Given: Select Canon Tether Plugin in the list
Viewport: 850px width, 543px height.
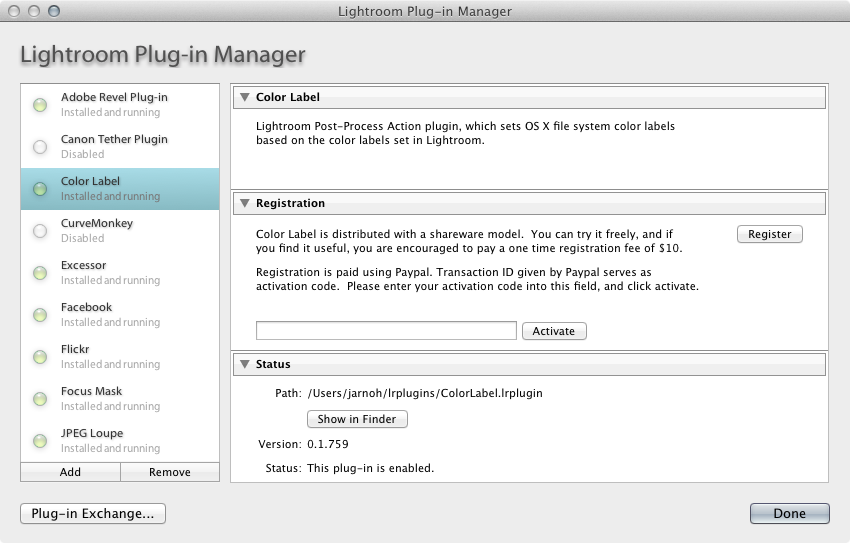Looking at the screenshot, I should pyautogui.click(x=120, y=147).
